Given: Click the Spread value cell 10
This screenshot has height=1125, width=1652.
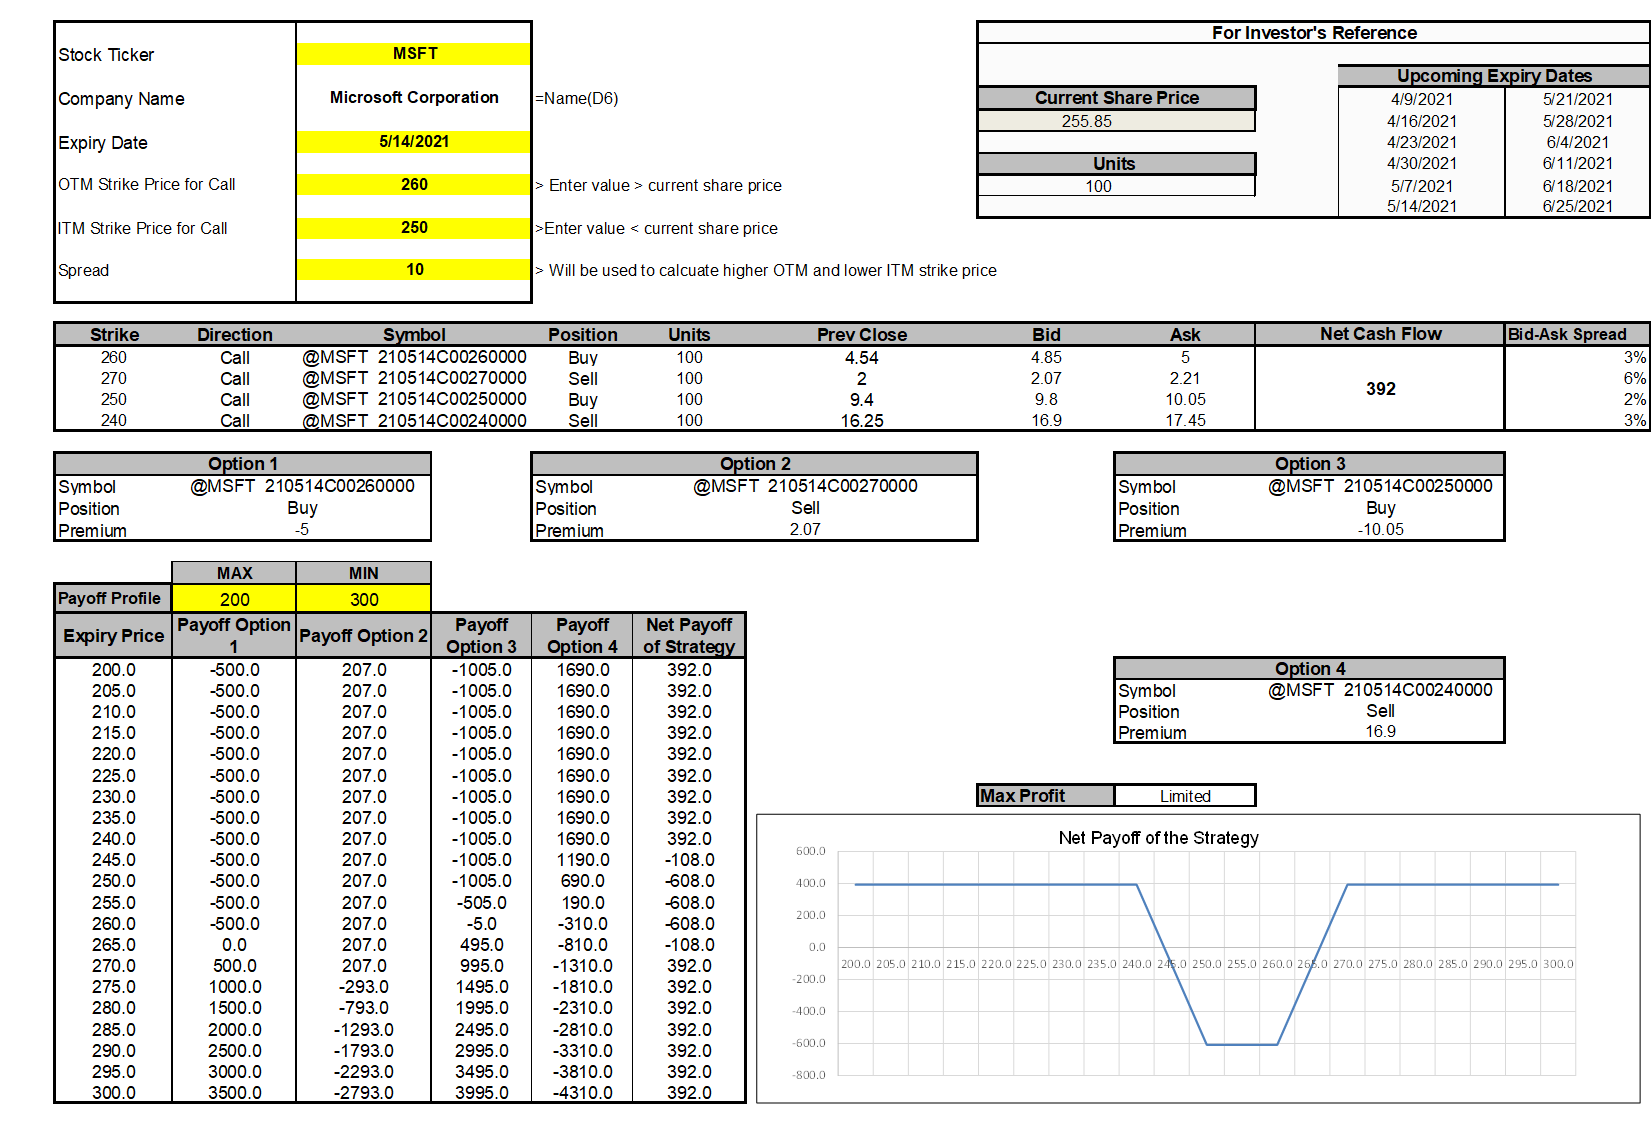Looking at the screenshot, I should click(x=414, y=270).
